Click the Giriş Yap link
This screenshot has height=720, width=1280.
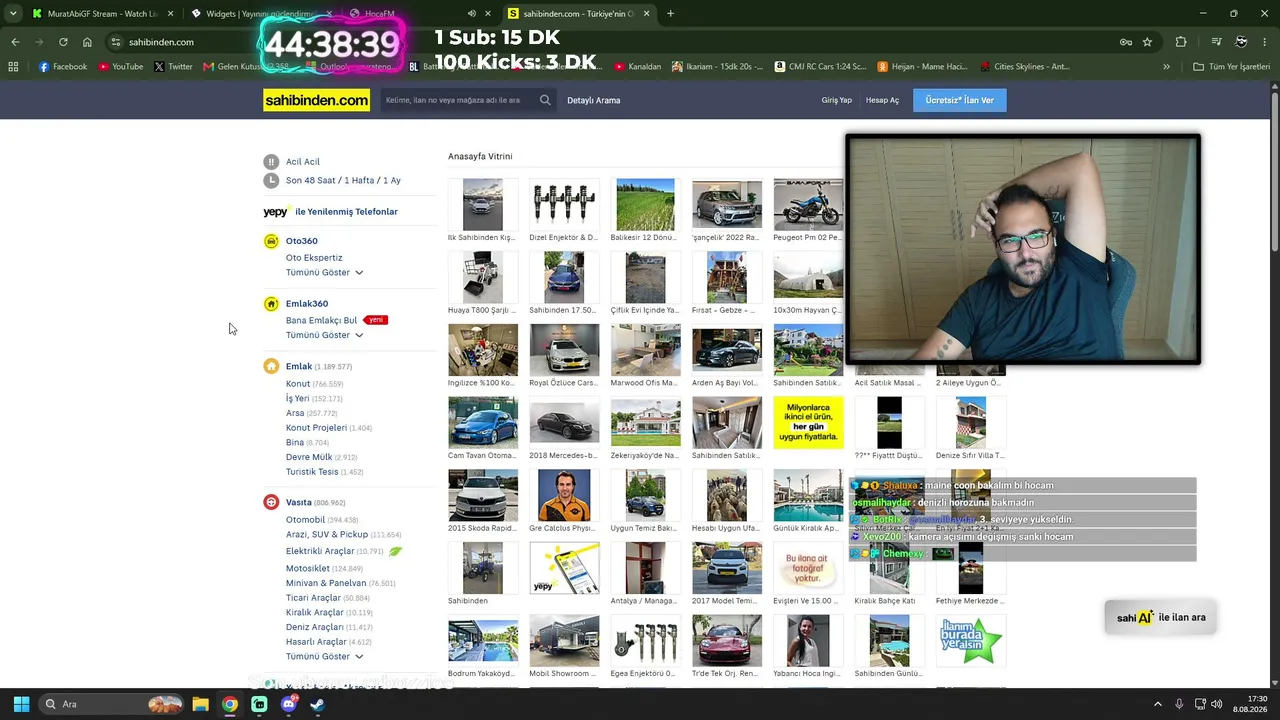[x=837, y=100]
